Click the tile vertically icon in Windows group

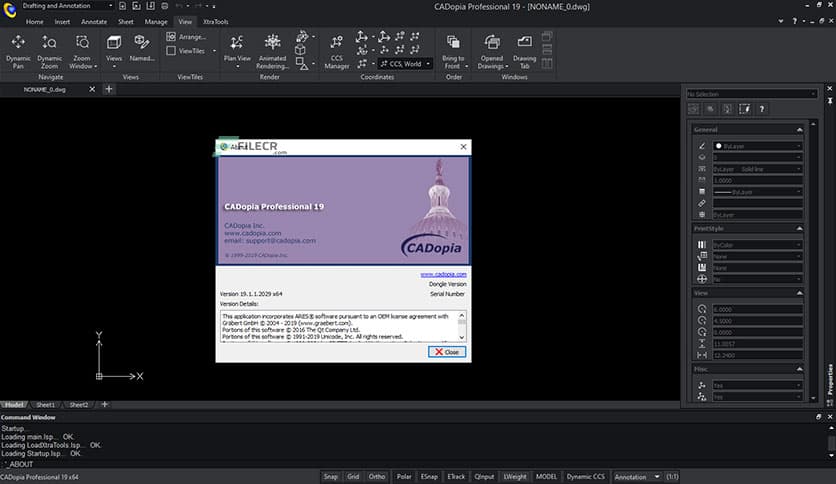546,63
